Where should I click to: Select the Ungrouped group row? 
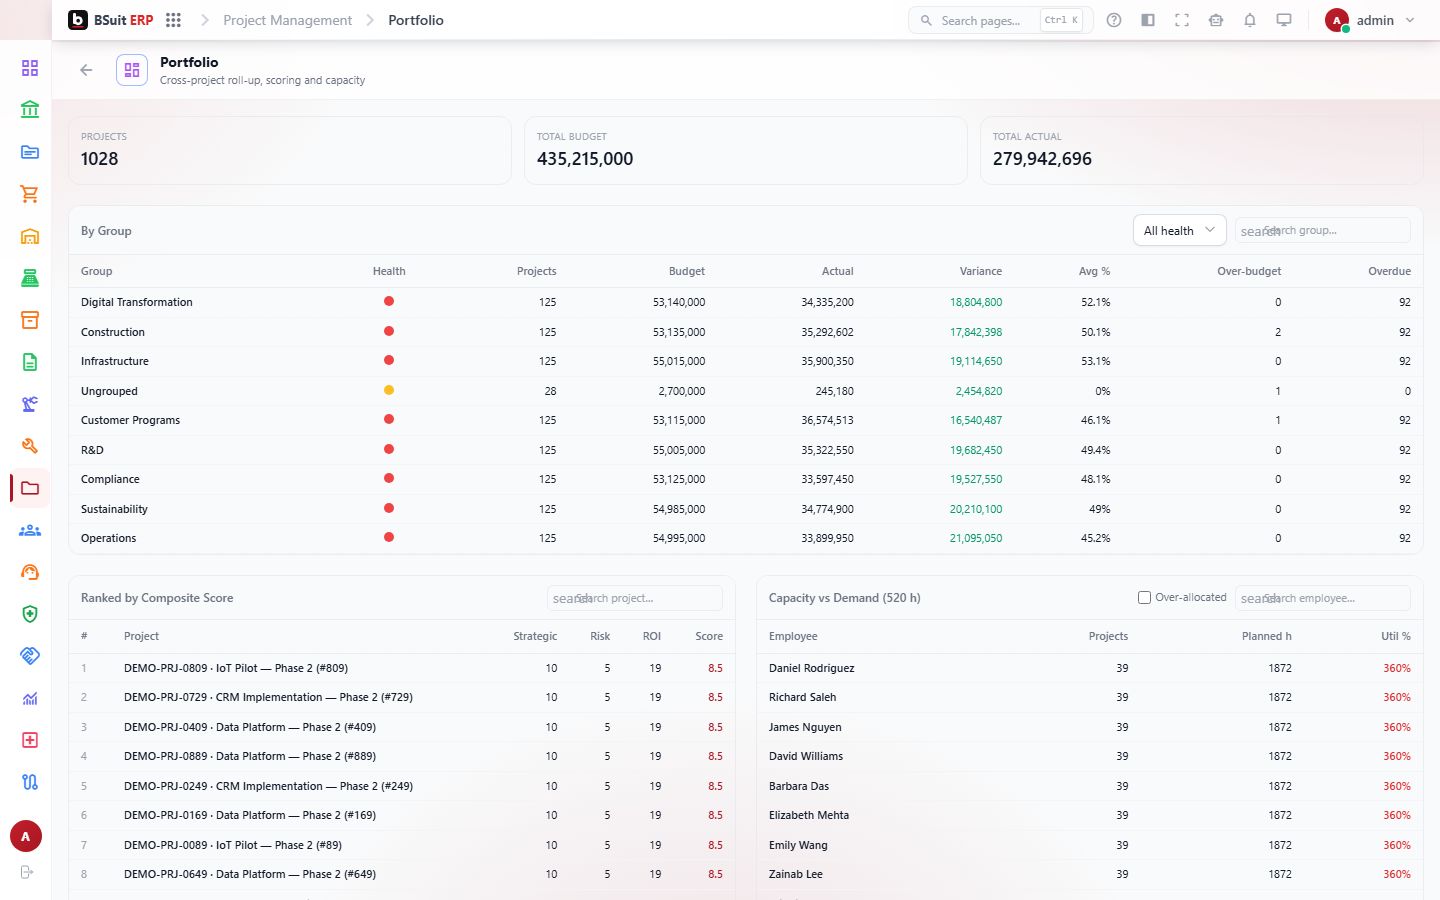(746, 391)
